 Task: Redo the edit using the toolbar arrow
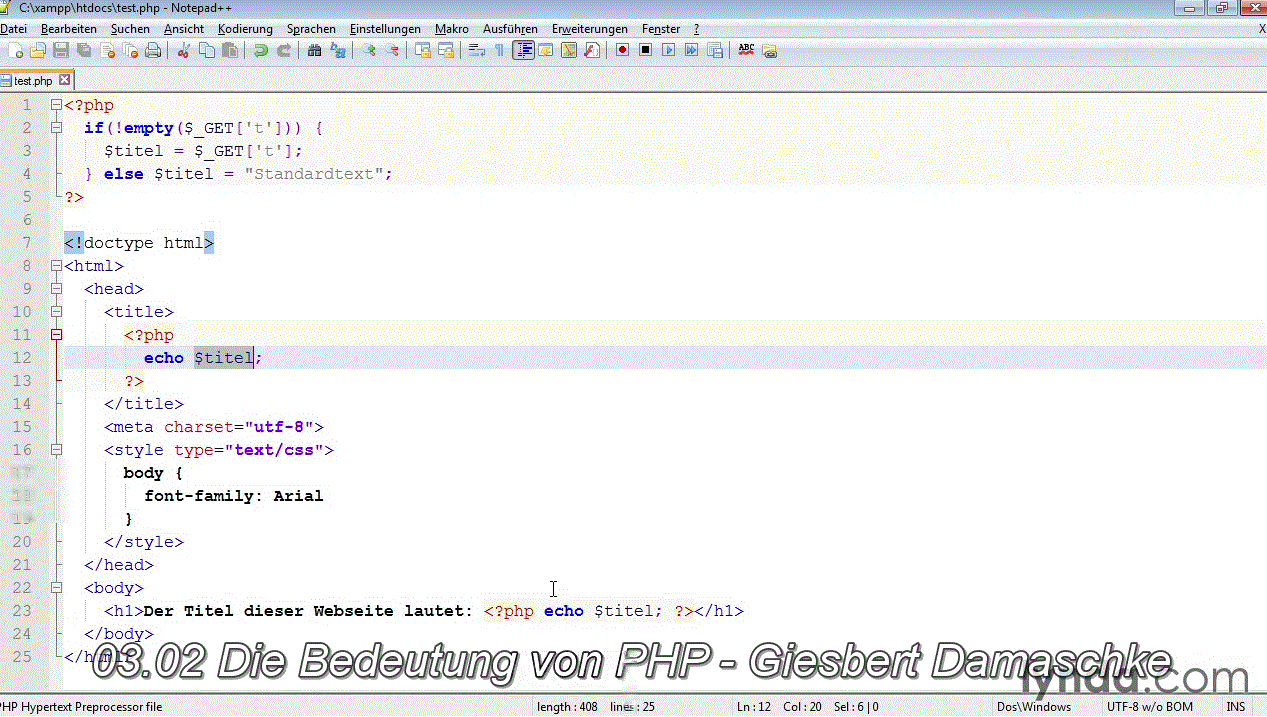coord(283,50)
